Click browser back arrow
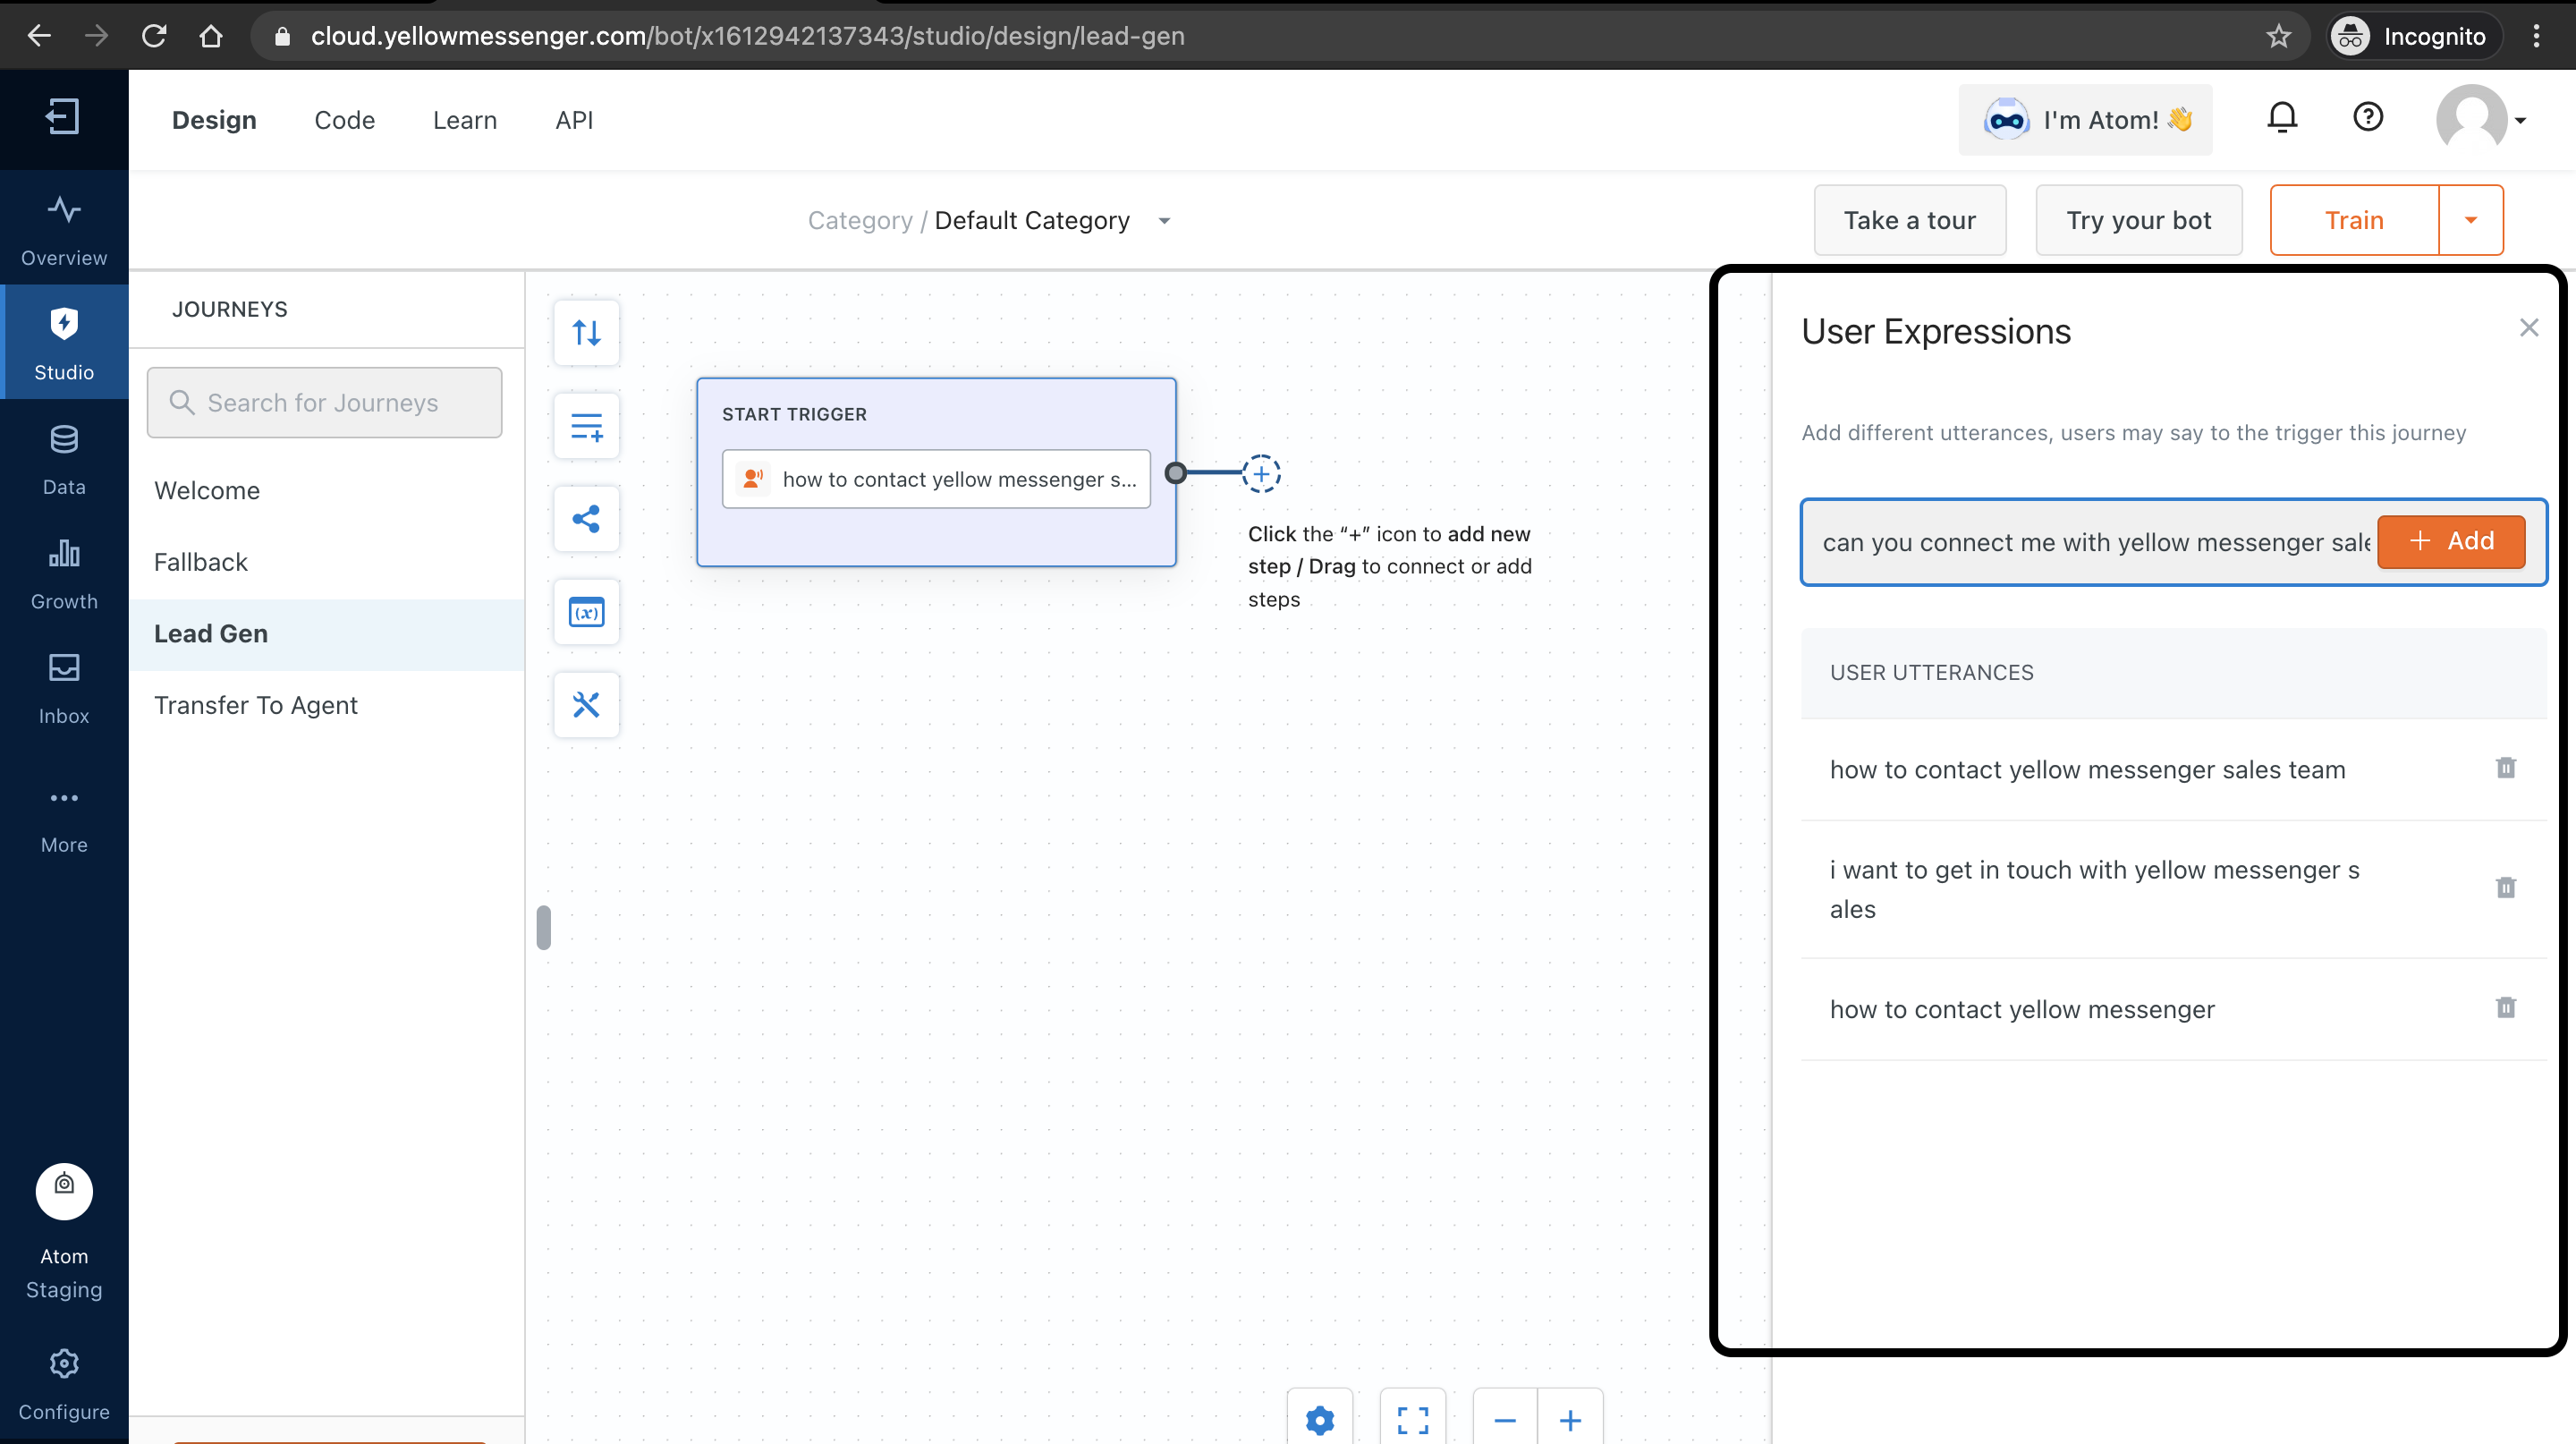 (x=38, y=36)
